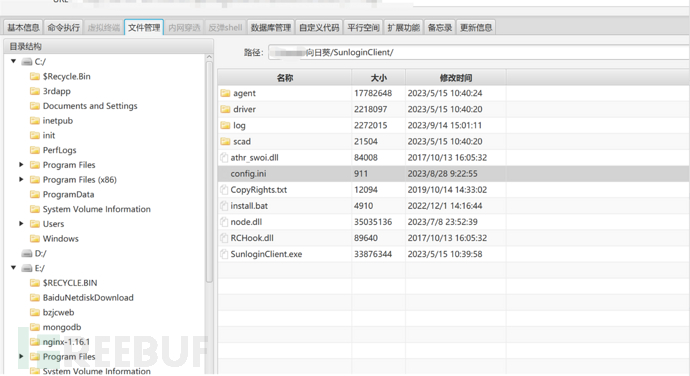Click the date 2023/9/14 15:01:11
Viewport: 690px width, 376px height.
pos(444,125)
